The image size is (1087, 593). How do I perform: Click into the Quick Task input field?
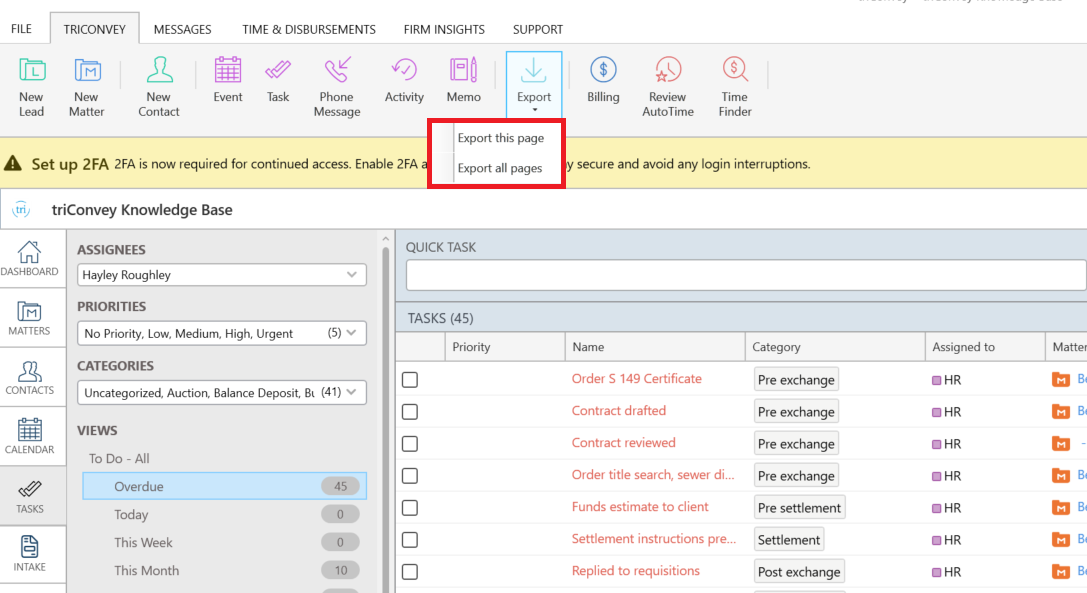745,275
